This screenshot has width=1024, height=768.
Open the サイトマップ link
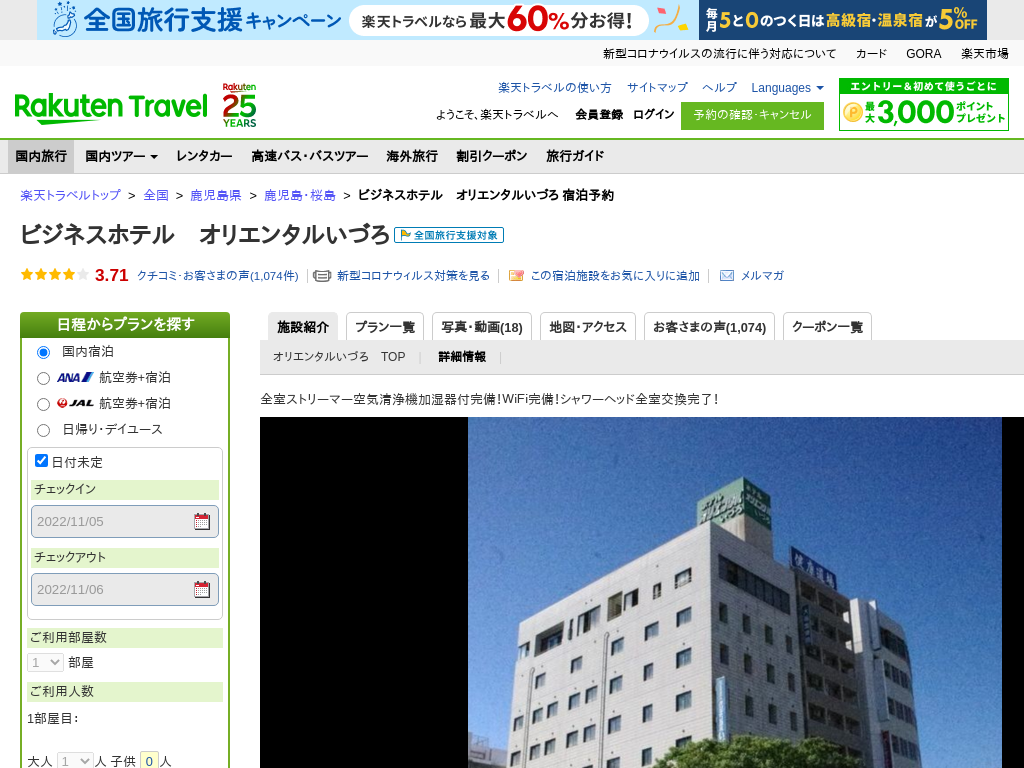point(657,88)
